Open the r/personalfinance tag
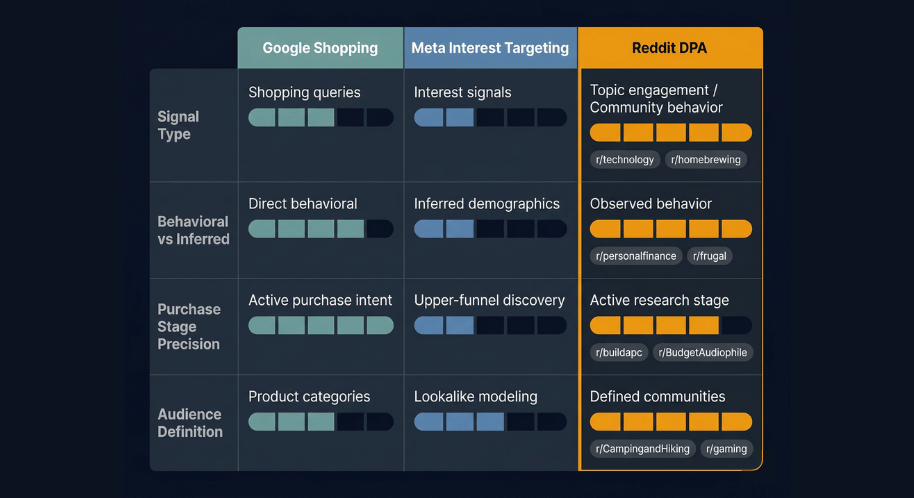The image size is (914, 498). 636,256
